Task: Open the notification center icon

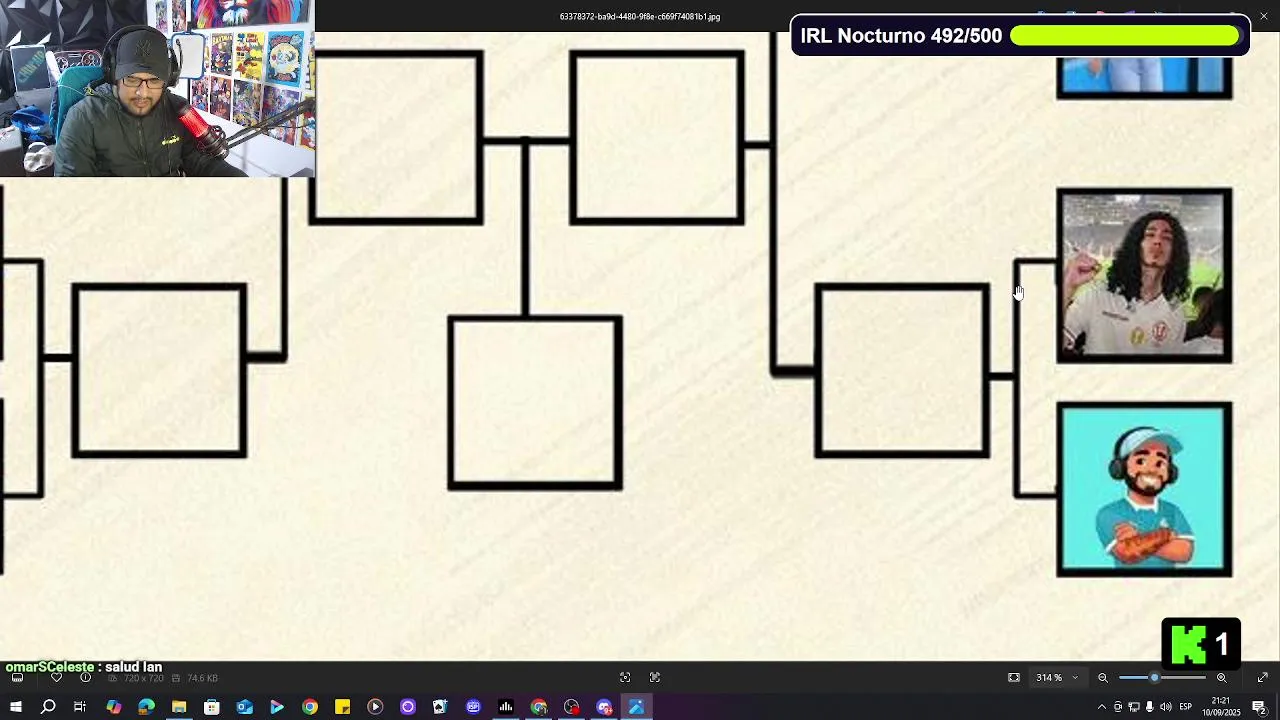Action: tap(1260, 708)
